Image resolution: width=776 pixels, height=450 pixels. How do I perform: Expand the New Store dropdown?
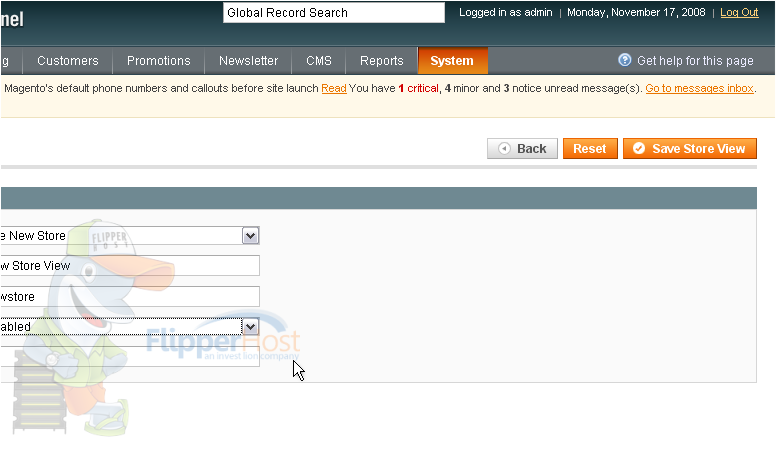[x=250, y=236]
